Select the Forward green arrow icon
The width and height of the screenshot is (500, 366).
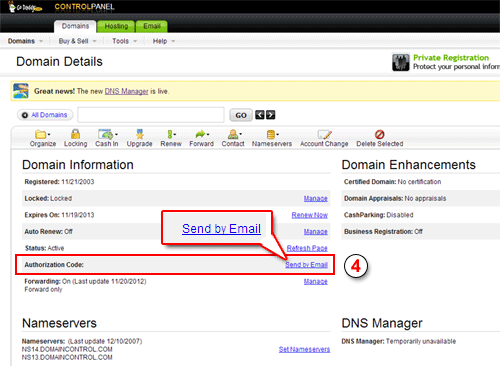click(x=200, y=134)
